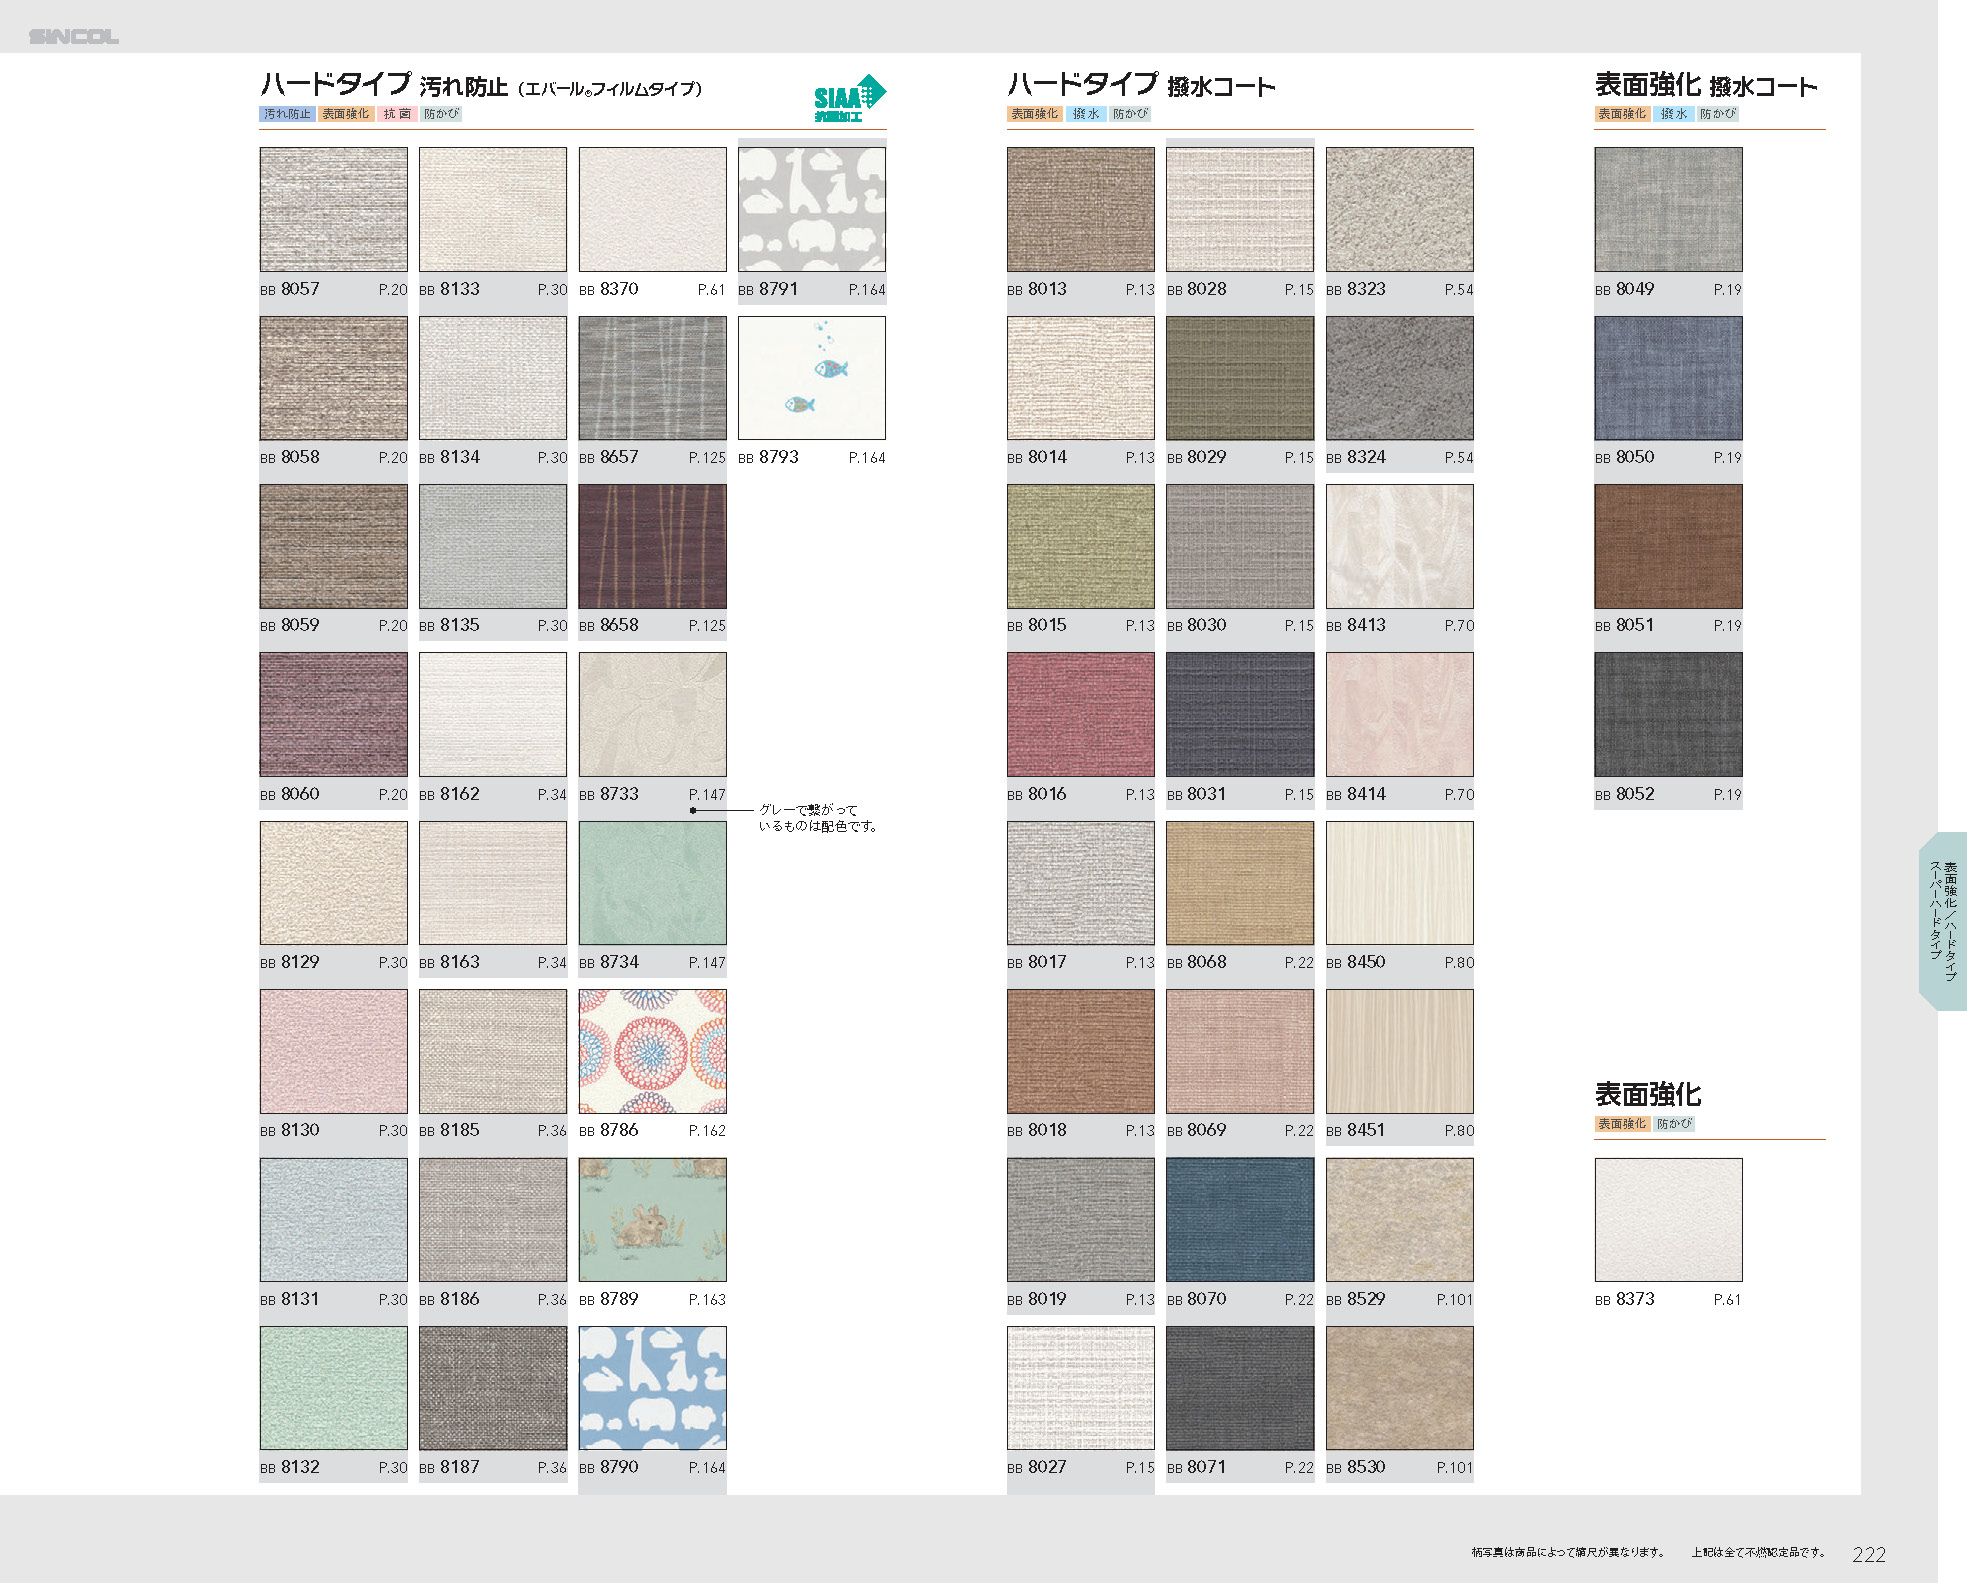1967x1583 pixels.
Task: Click page reference P.101 beside BB 8529
Action: [1454, 1300]
